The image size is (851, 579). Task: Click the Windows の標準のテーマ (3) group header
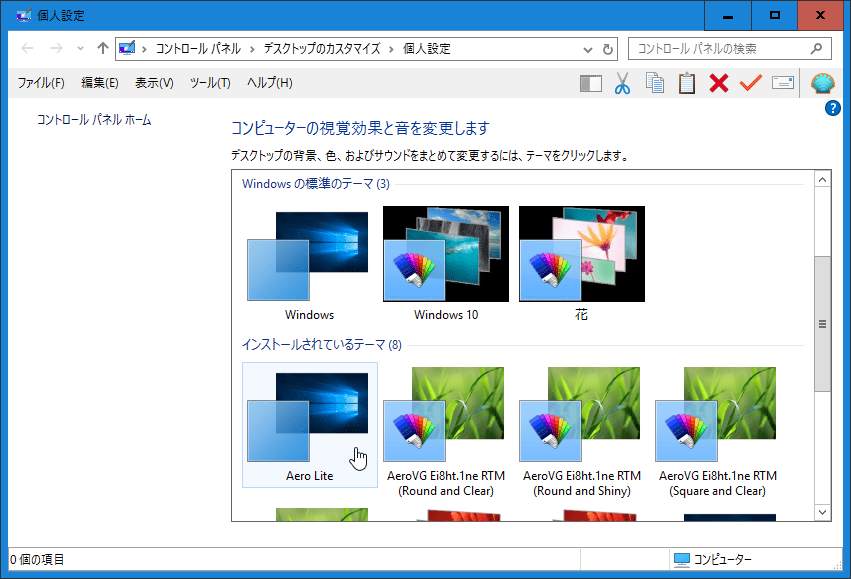[316, 184]
